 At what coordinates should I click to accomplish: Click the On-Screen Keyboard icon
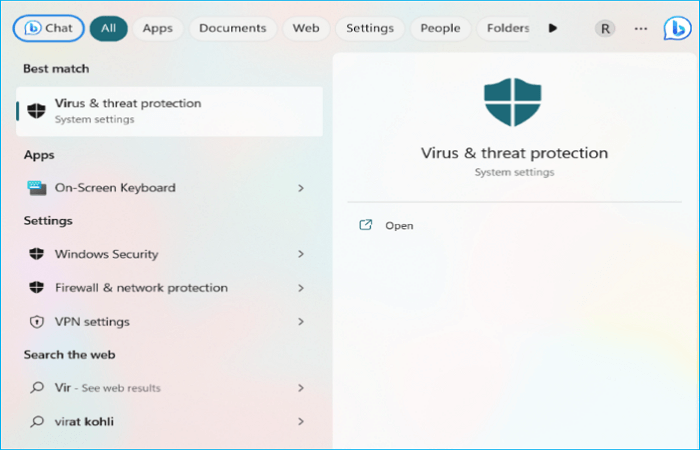point(37,188)
